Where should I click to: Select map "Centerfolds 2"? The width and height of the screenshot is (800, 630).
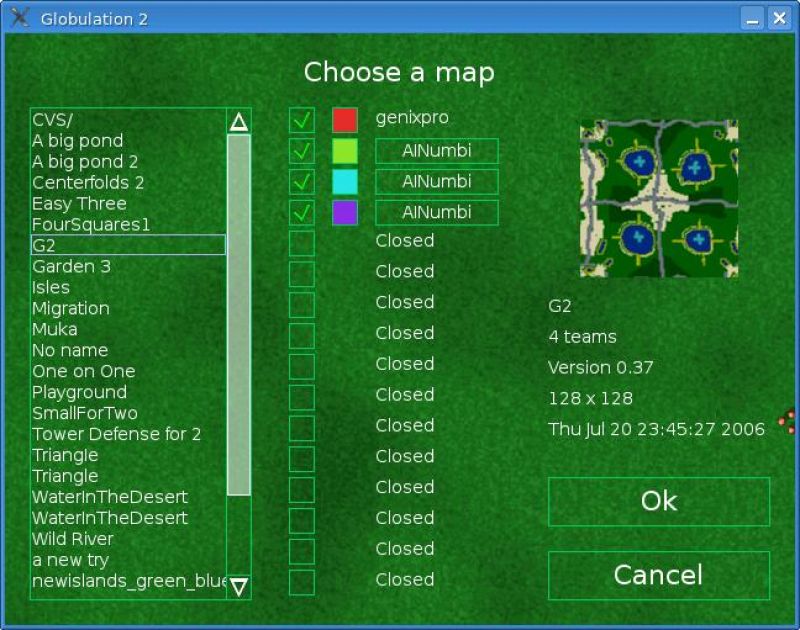[128, 183]
